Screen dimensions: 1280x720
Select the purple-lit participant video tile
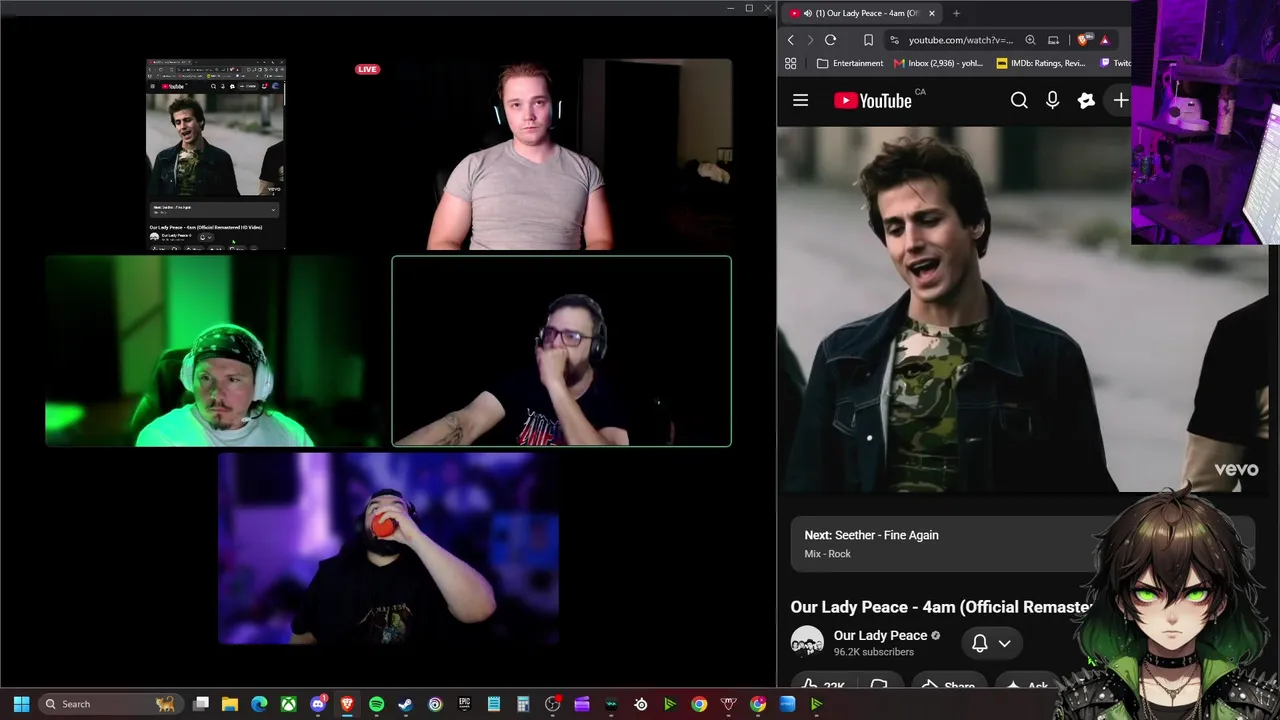pyautogui.click(x=388, y=549)
